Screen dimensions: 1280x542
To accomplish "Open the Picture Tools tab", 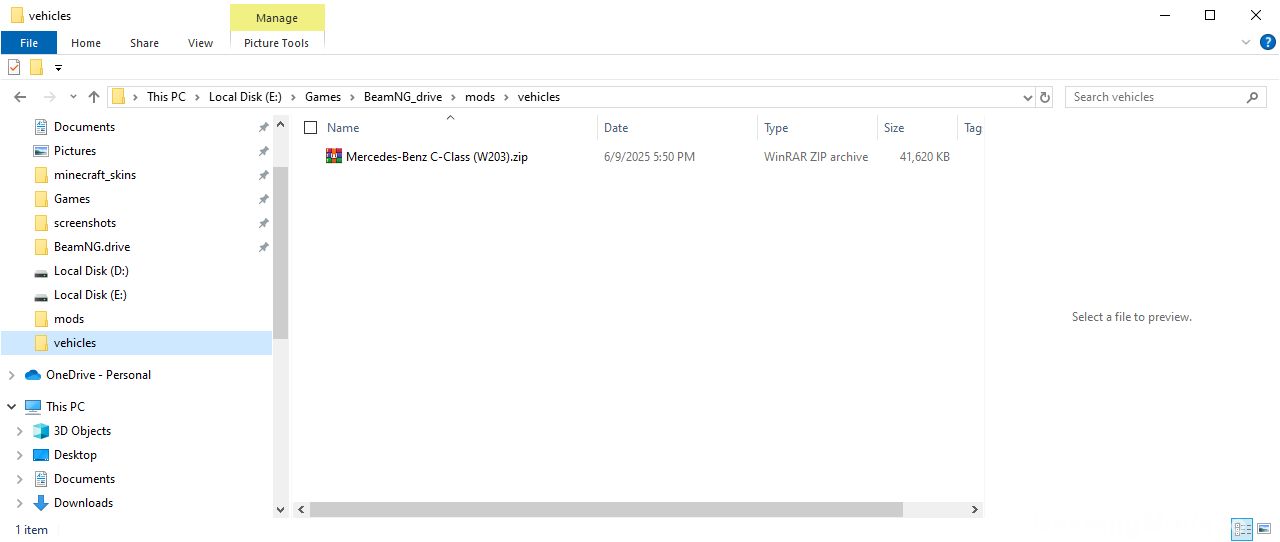I will [277, 43].
